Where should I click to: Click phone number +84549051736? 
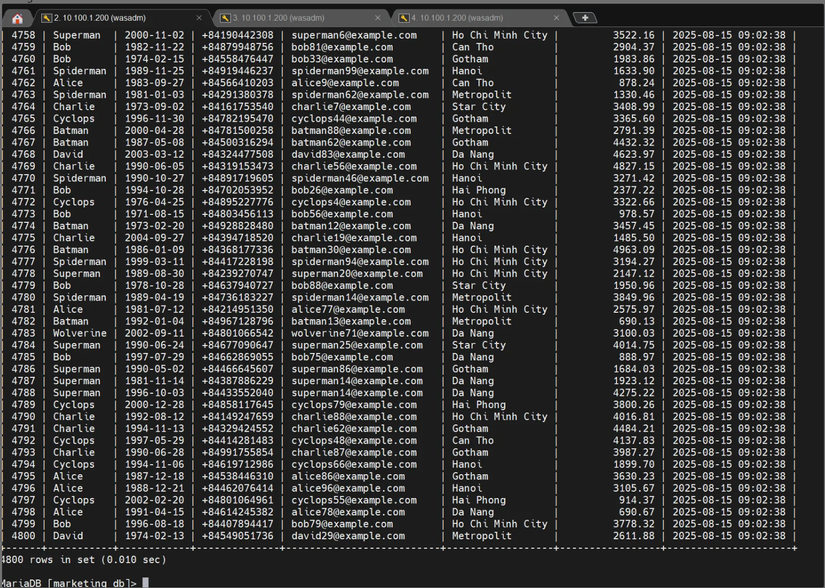[x=238, y=536]
